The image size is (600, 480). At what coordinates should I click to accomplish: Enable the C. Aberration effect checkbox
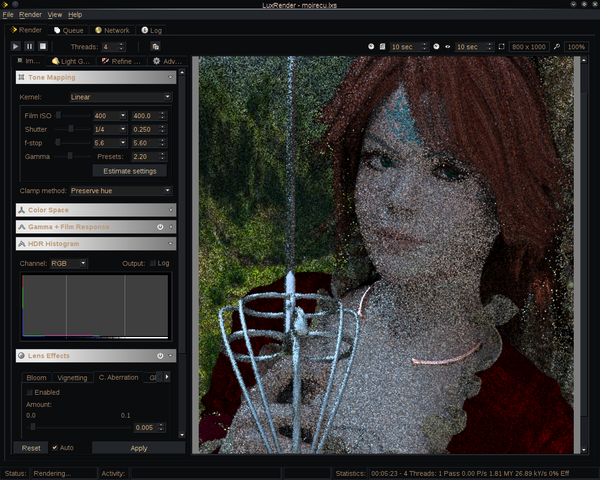29,392
